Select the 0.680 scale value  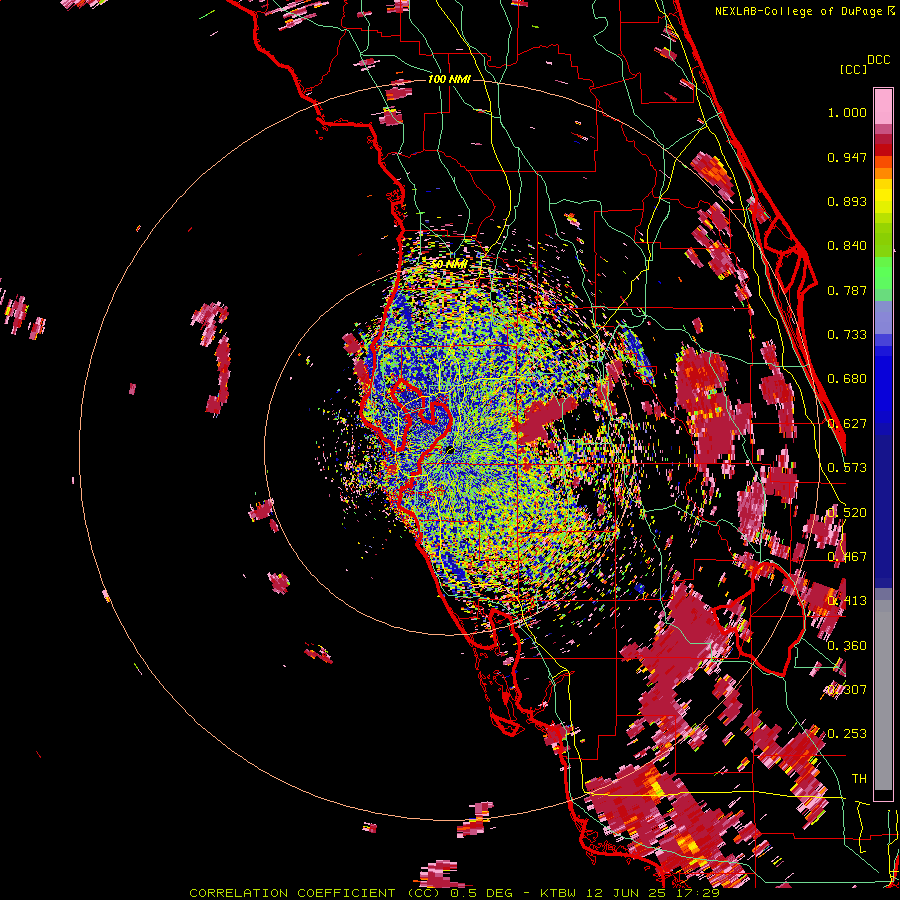coord(847,379)
